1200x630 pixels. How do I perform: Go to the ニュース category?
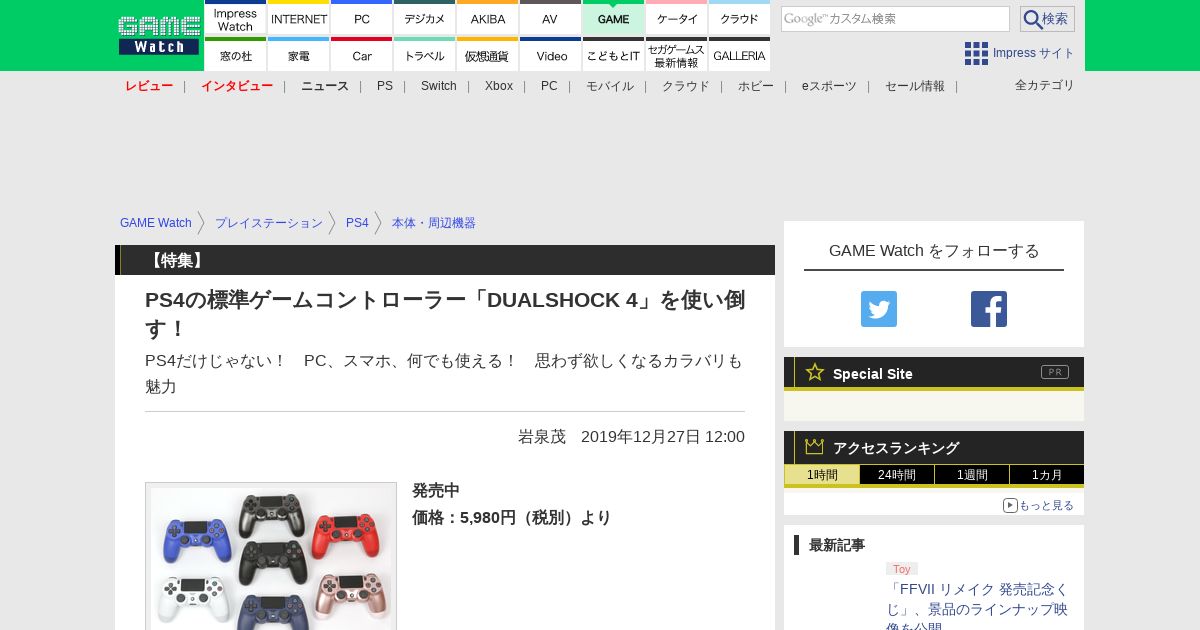(325, 86)
